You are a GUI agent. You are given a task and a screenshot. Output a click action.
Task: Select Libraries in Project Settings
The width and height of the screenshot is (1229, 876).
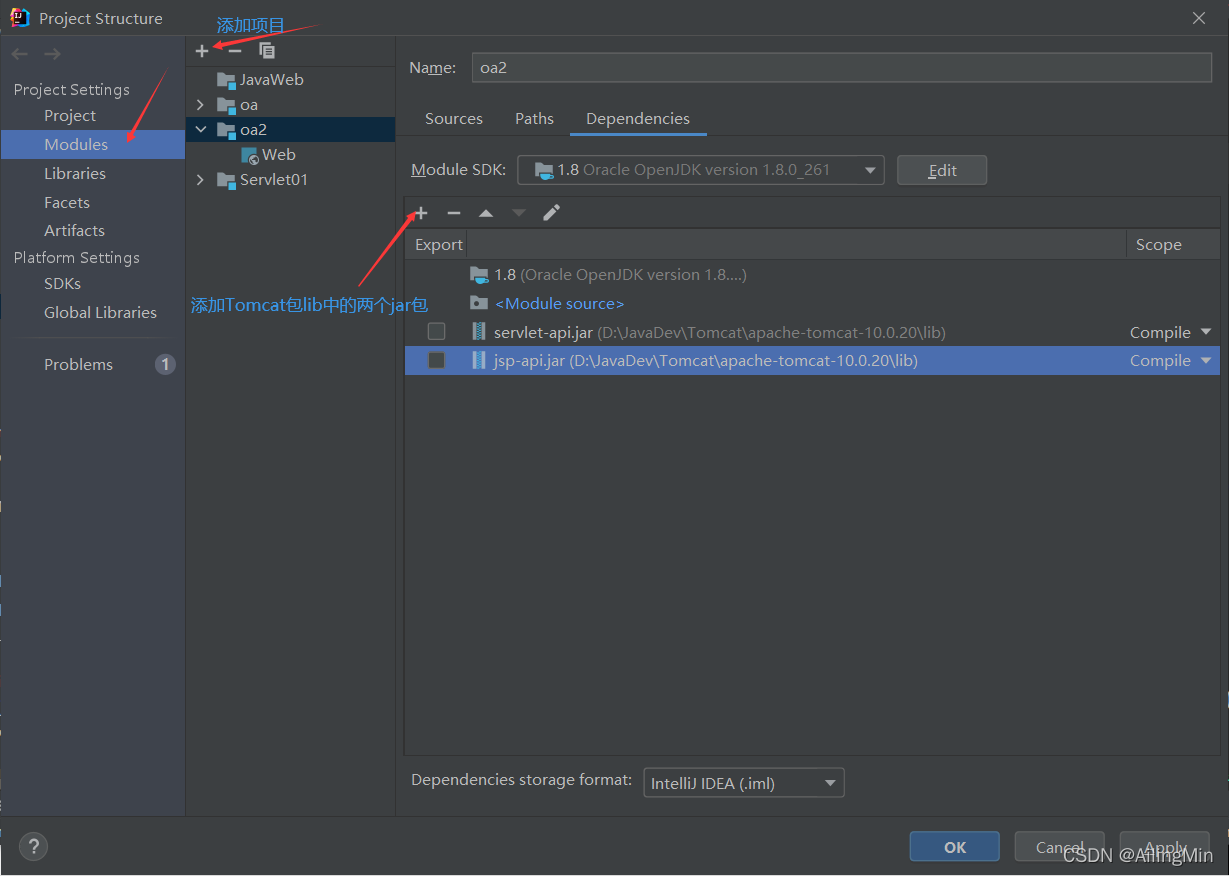pyautogui.click(x=75, y=174)
